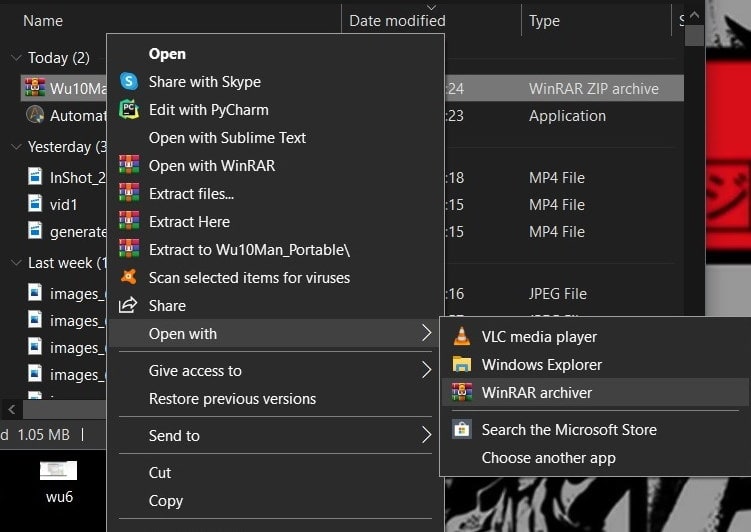Click MP4 File type in vid1 row

pyautogui.click(x=557, y=204)
